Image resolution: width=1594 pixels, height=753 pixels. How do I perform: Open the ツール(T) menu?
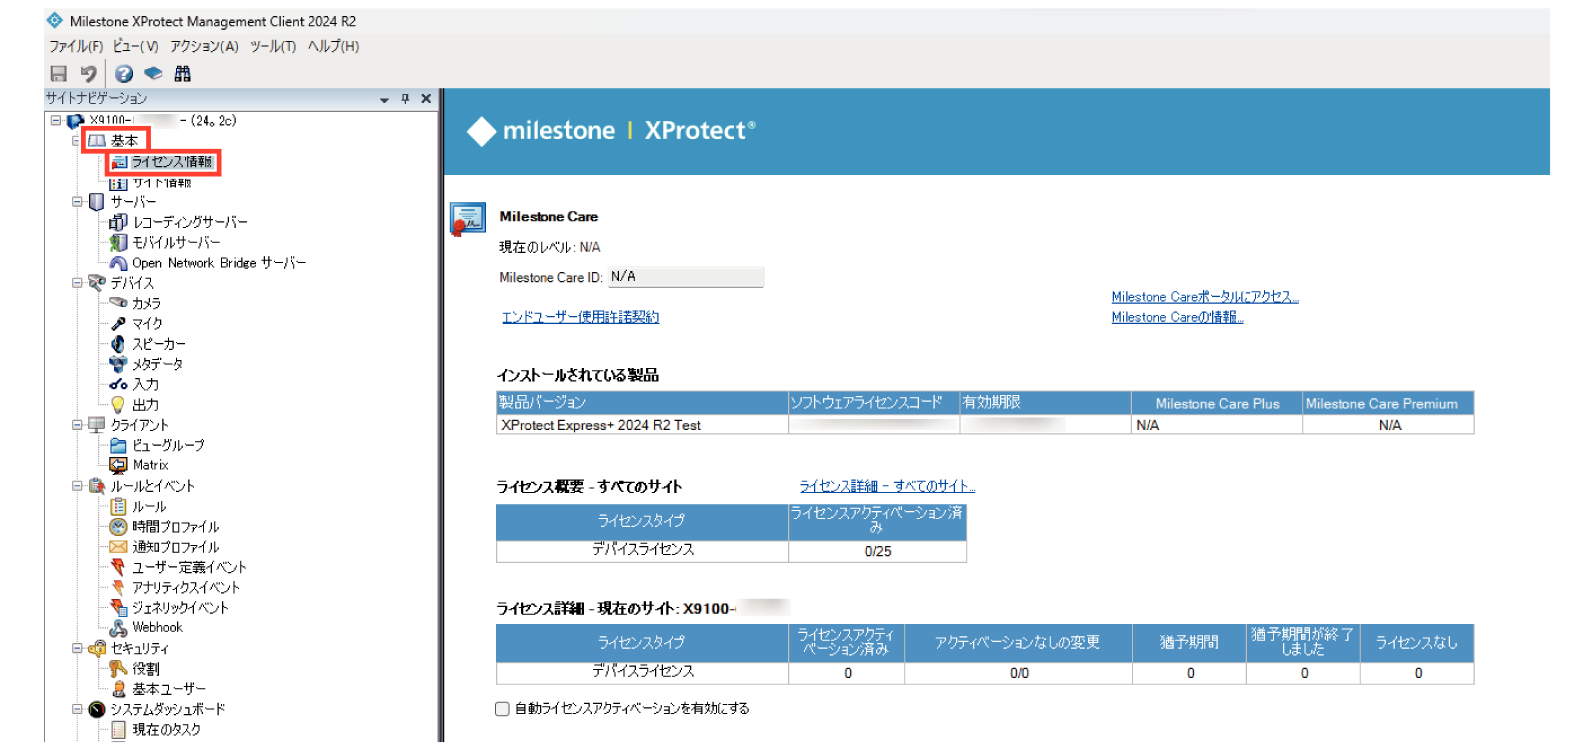coord(273,46)
